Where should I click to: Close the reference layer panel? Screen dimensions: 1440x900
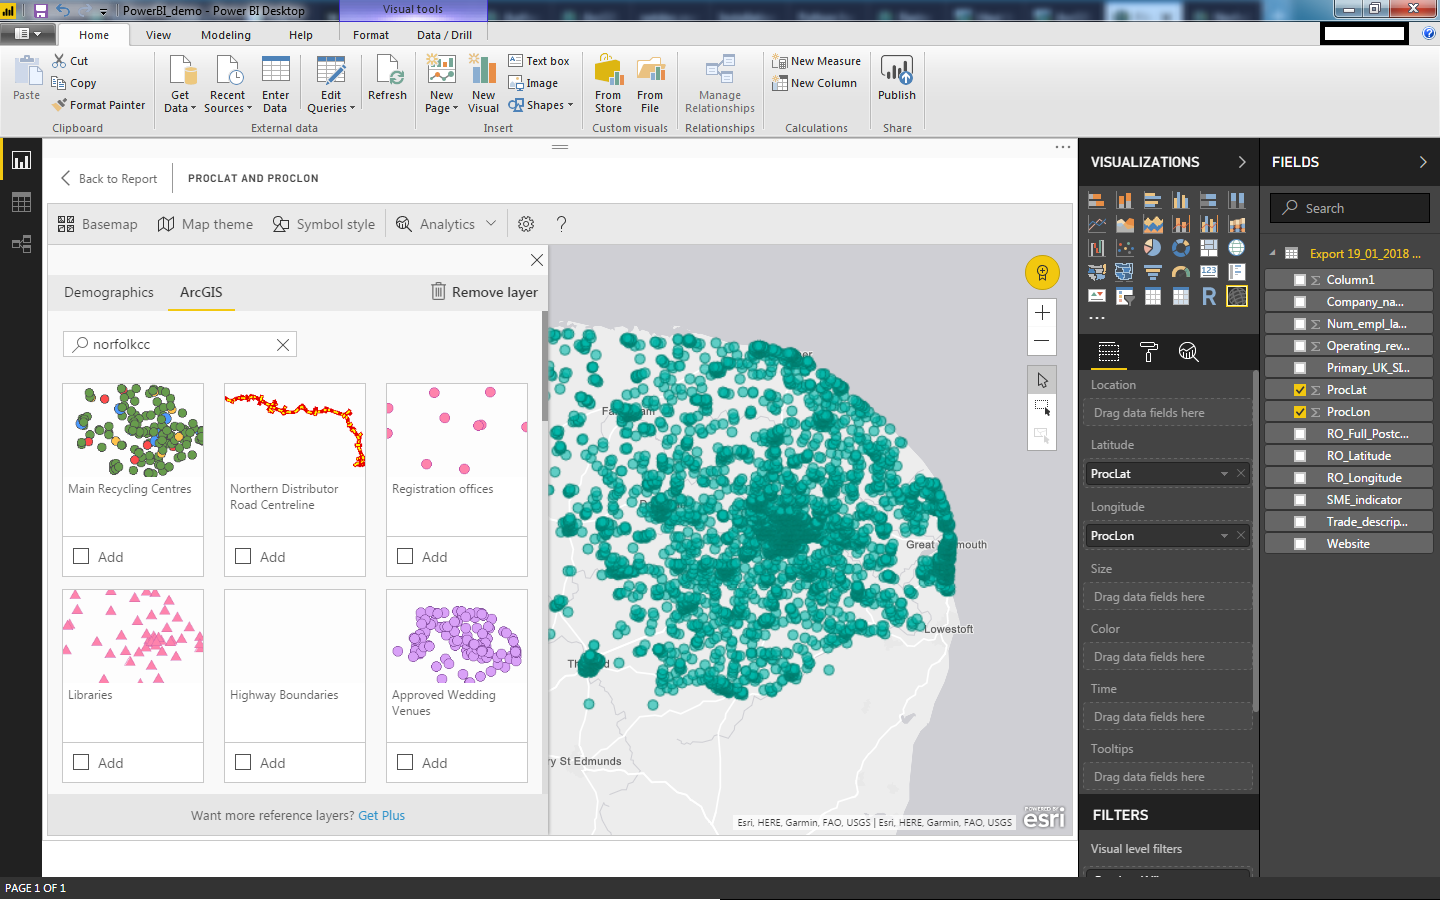coord(537,260)
